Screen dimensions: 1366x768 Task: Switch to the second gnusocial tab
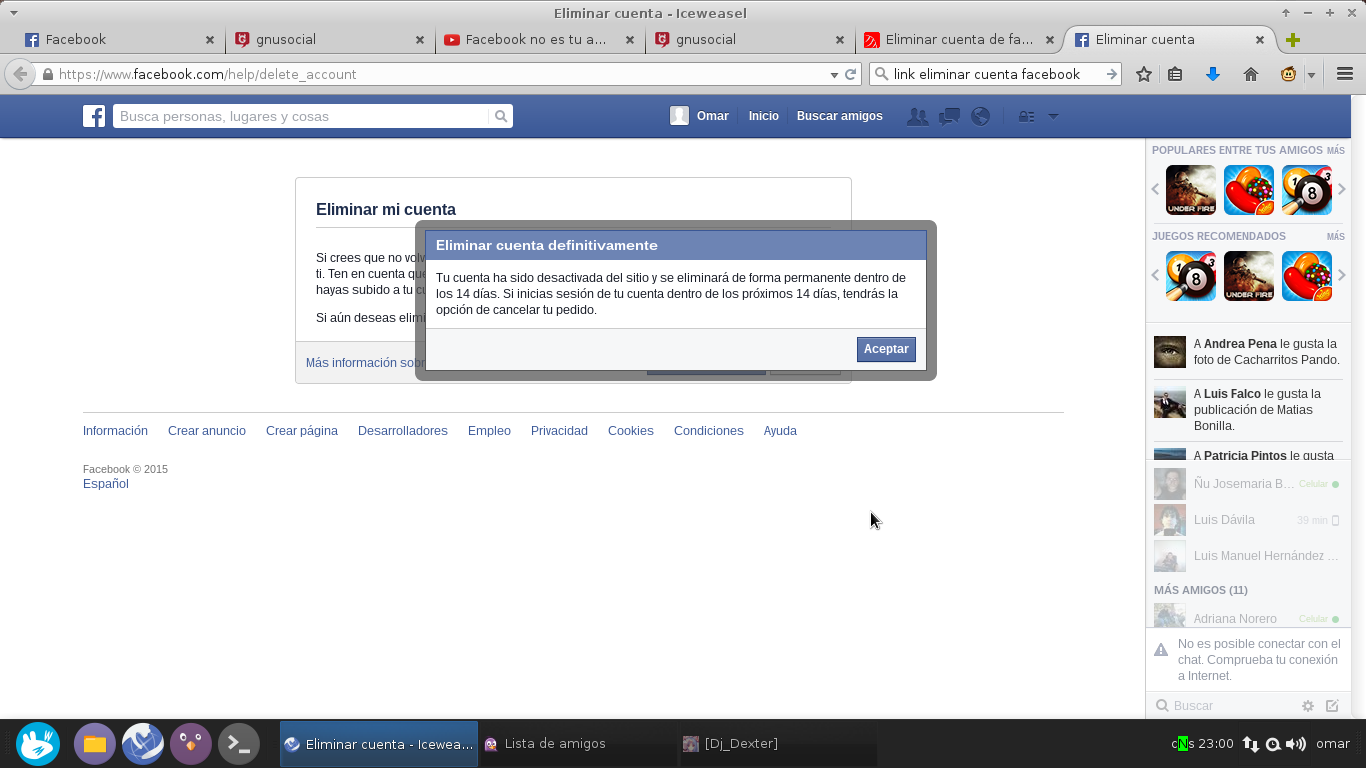[749, 40]
